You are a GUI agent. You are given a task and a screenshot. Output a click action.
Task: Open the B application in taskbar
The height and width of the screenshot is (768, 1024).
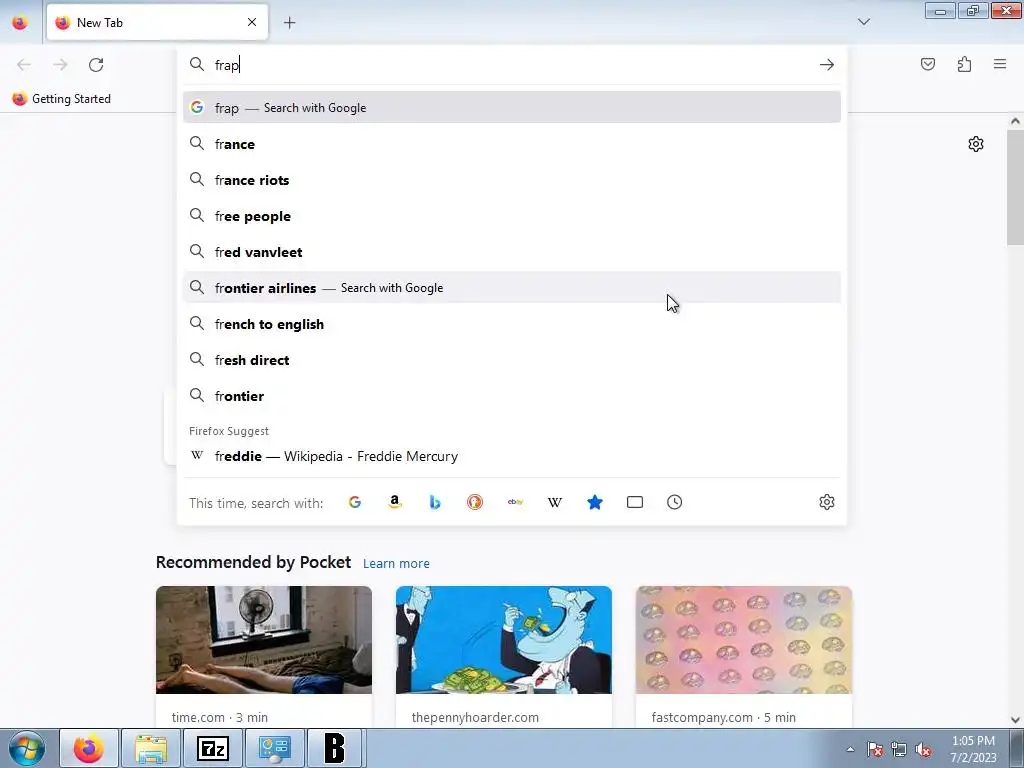click(x=335, y=748)
